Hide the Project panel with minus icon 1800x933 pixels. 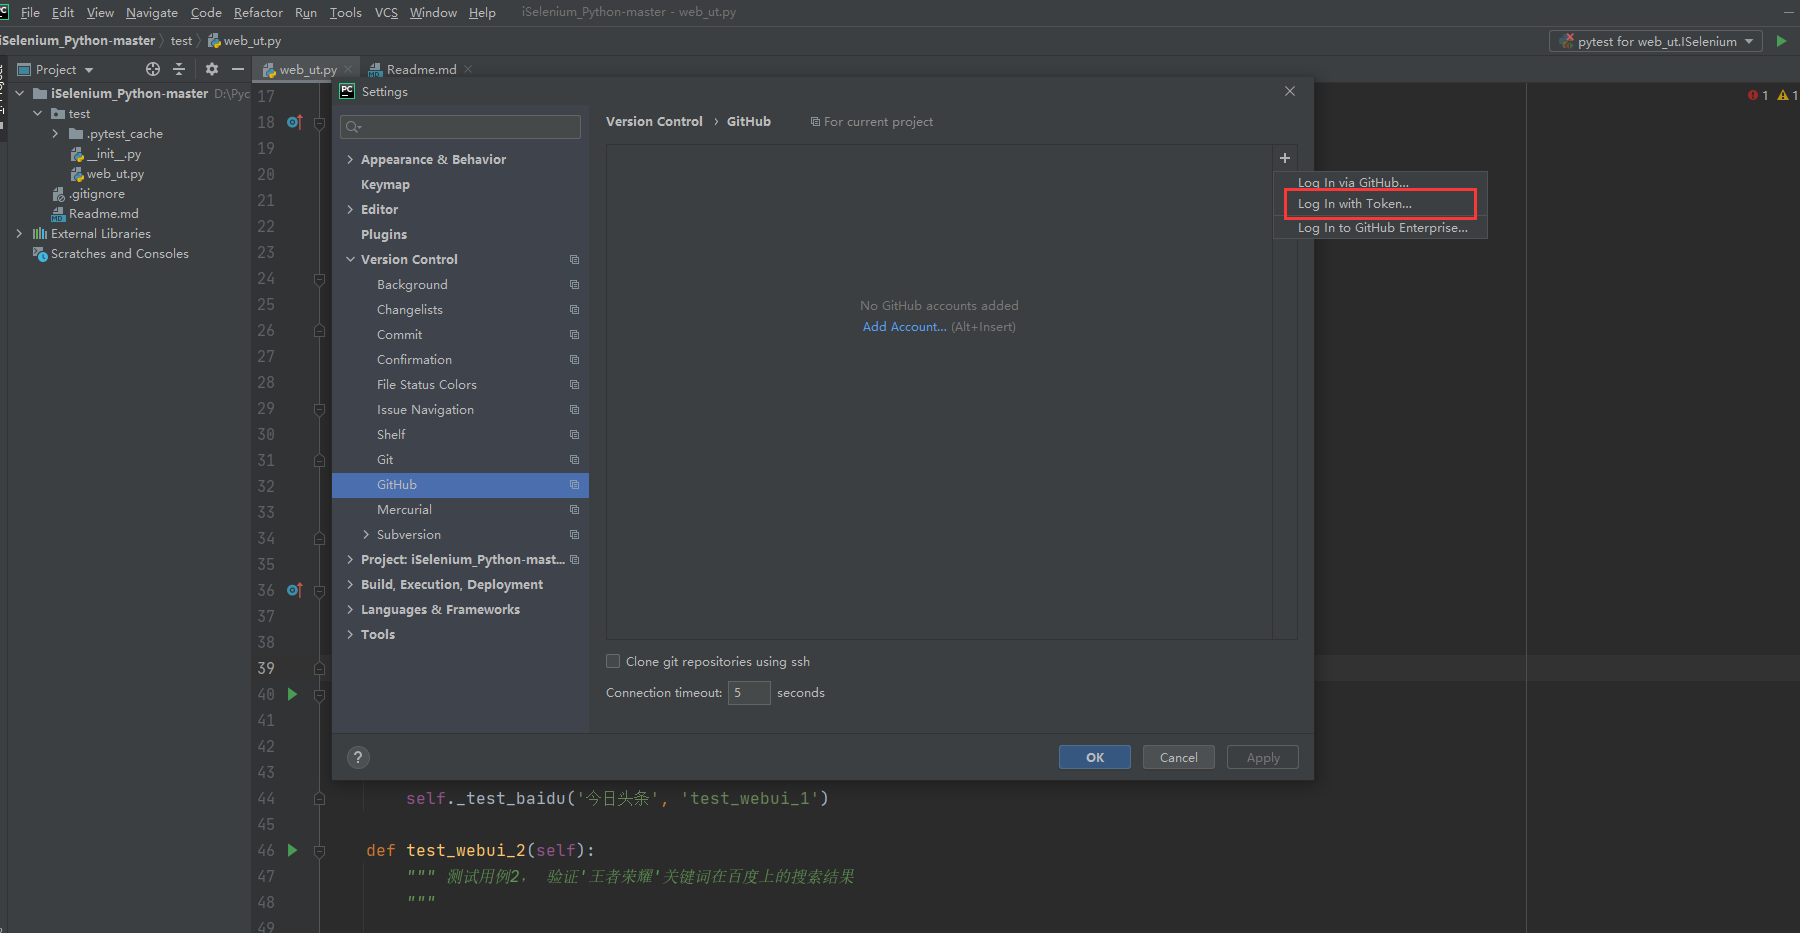[238, 69]
